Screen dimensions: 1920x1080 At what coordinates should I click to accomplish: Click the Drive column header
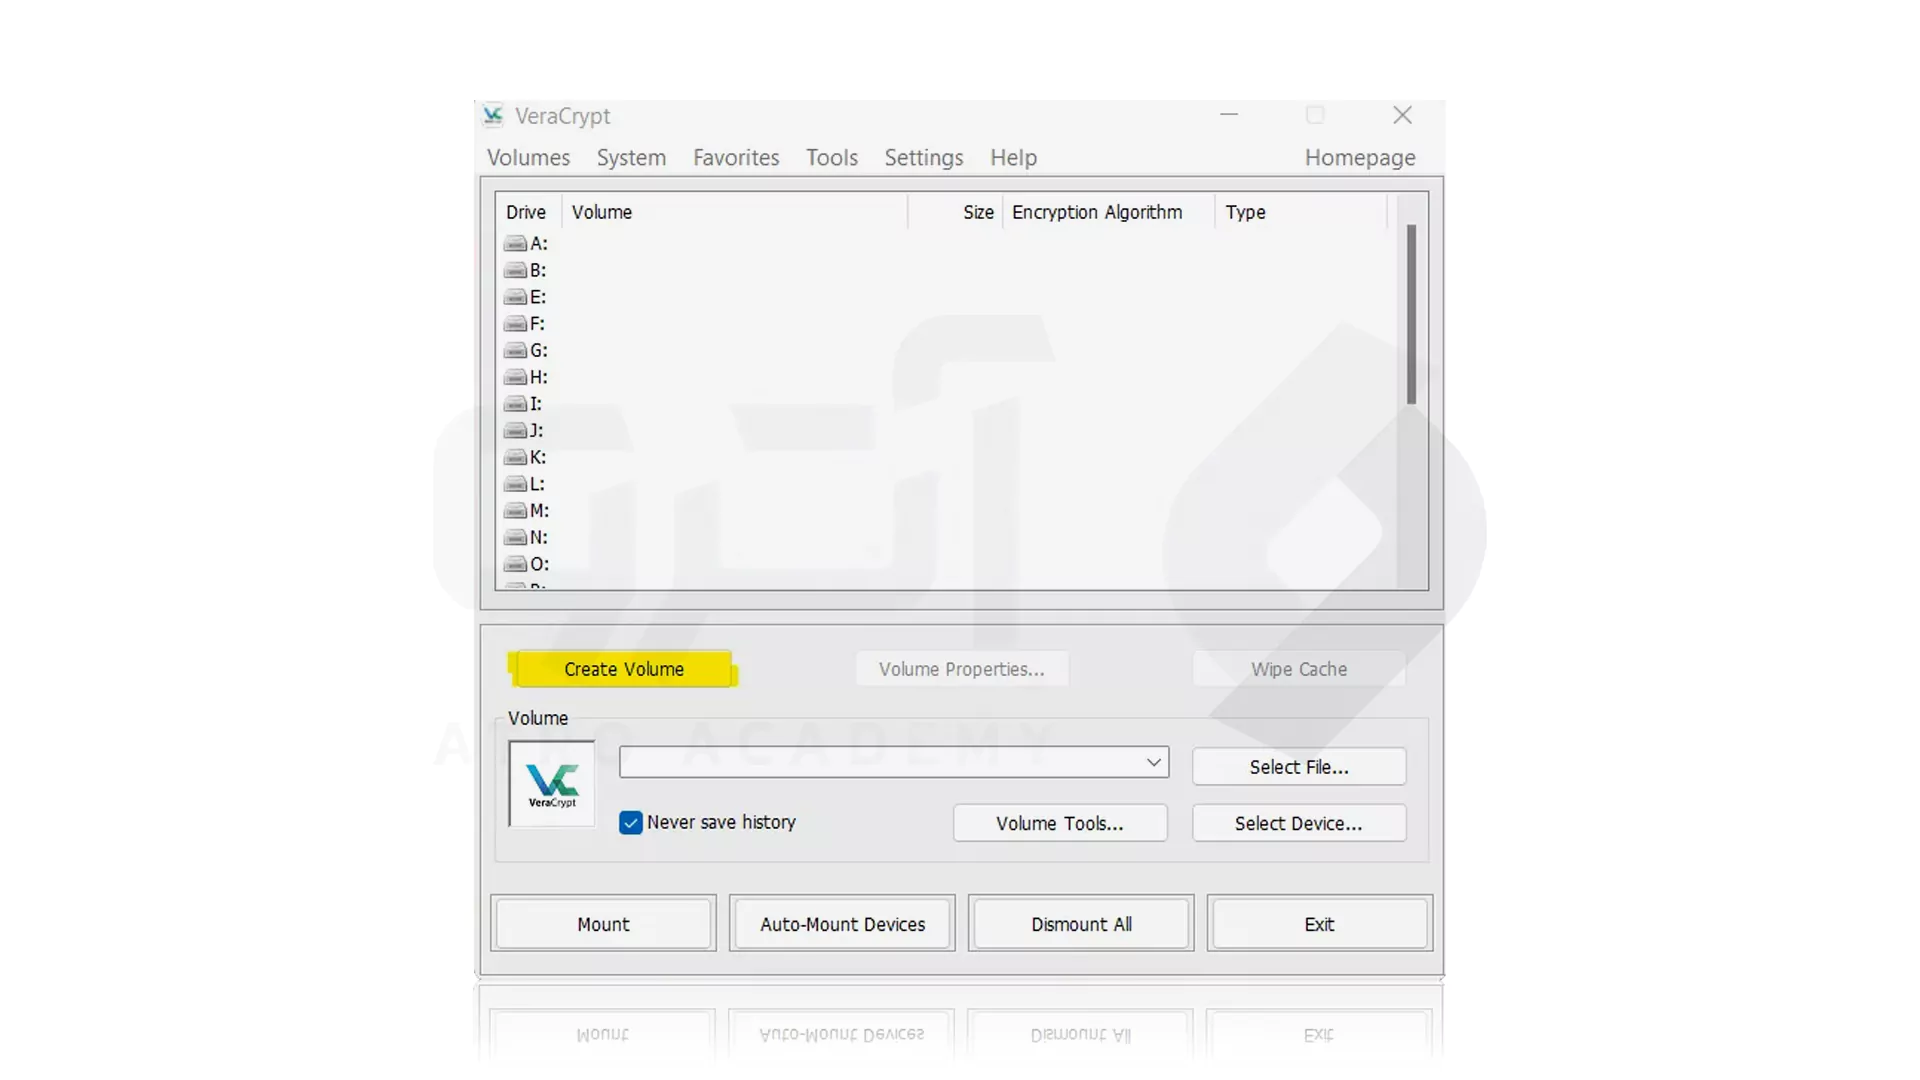coord(527,212)
